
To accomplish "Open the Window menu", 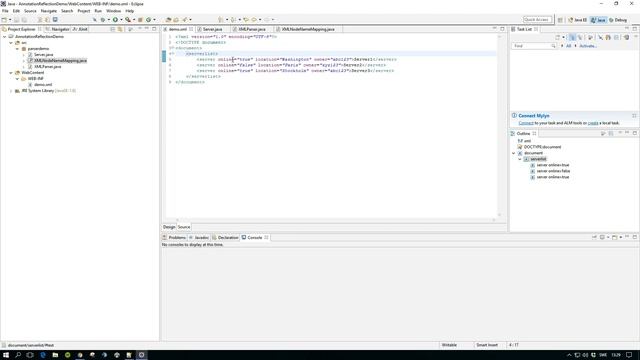I will pyautogui.click(x=113, y=11).
